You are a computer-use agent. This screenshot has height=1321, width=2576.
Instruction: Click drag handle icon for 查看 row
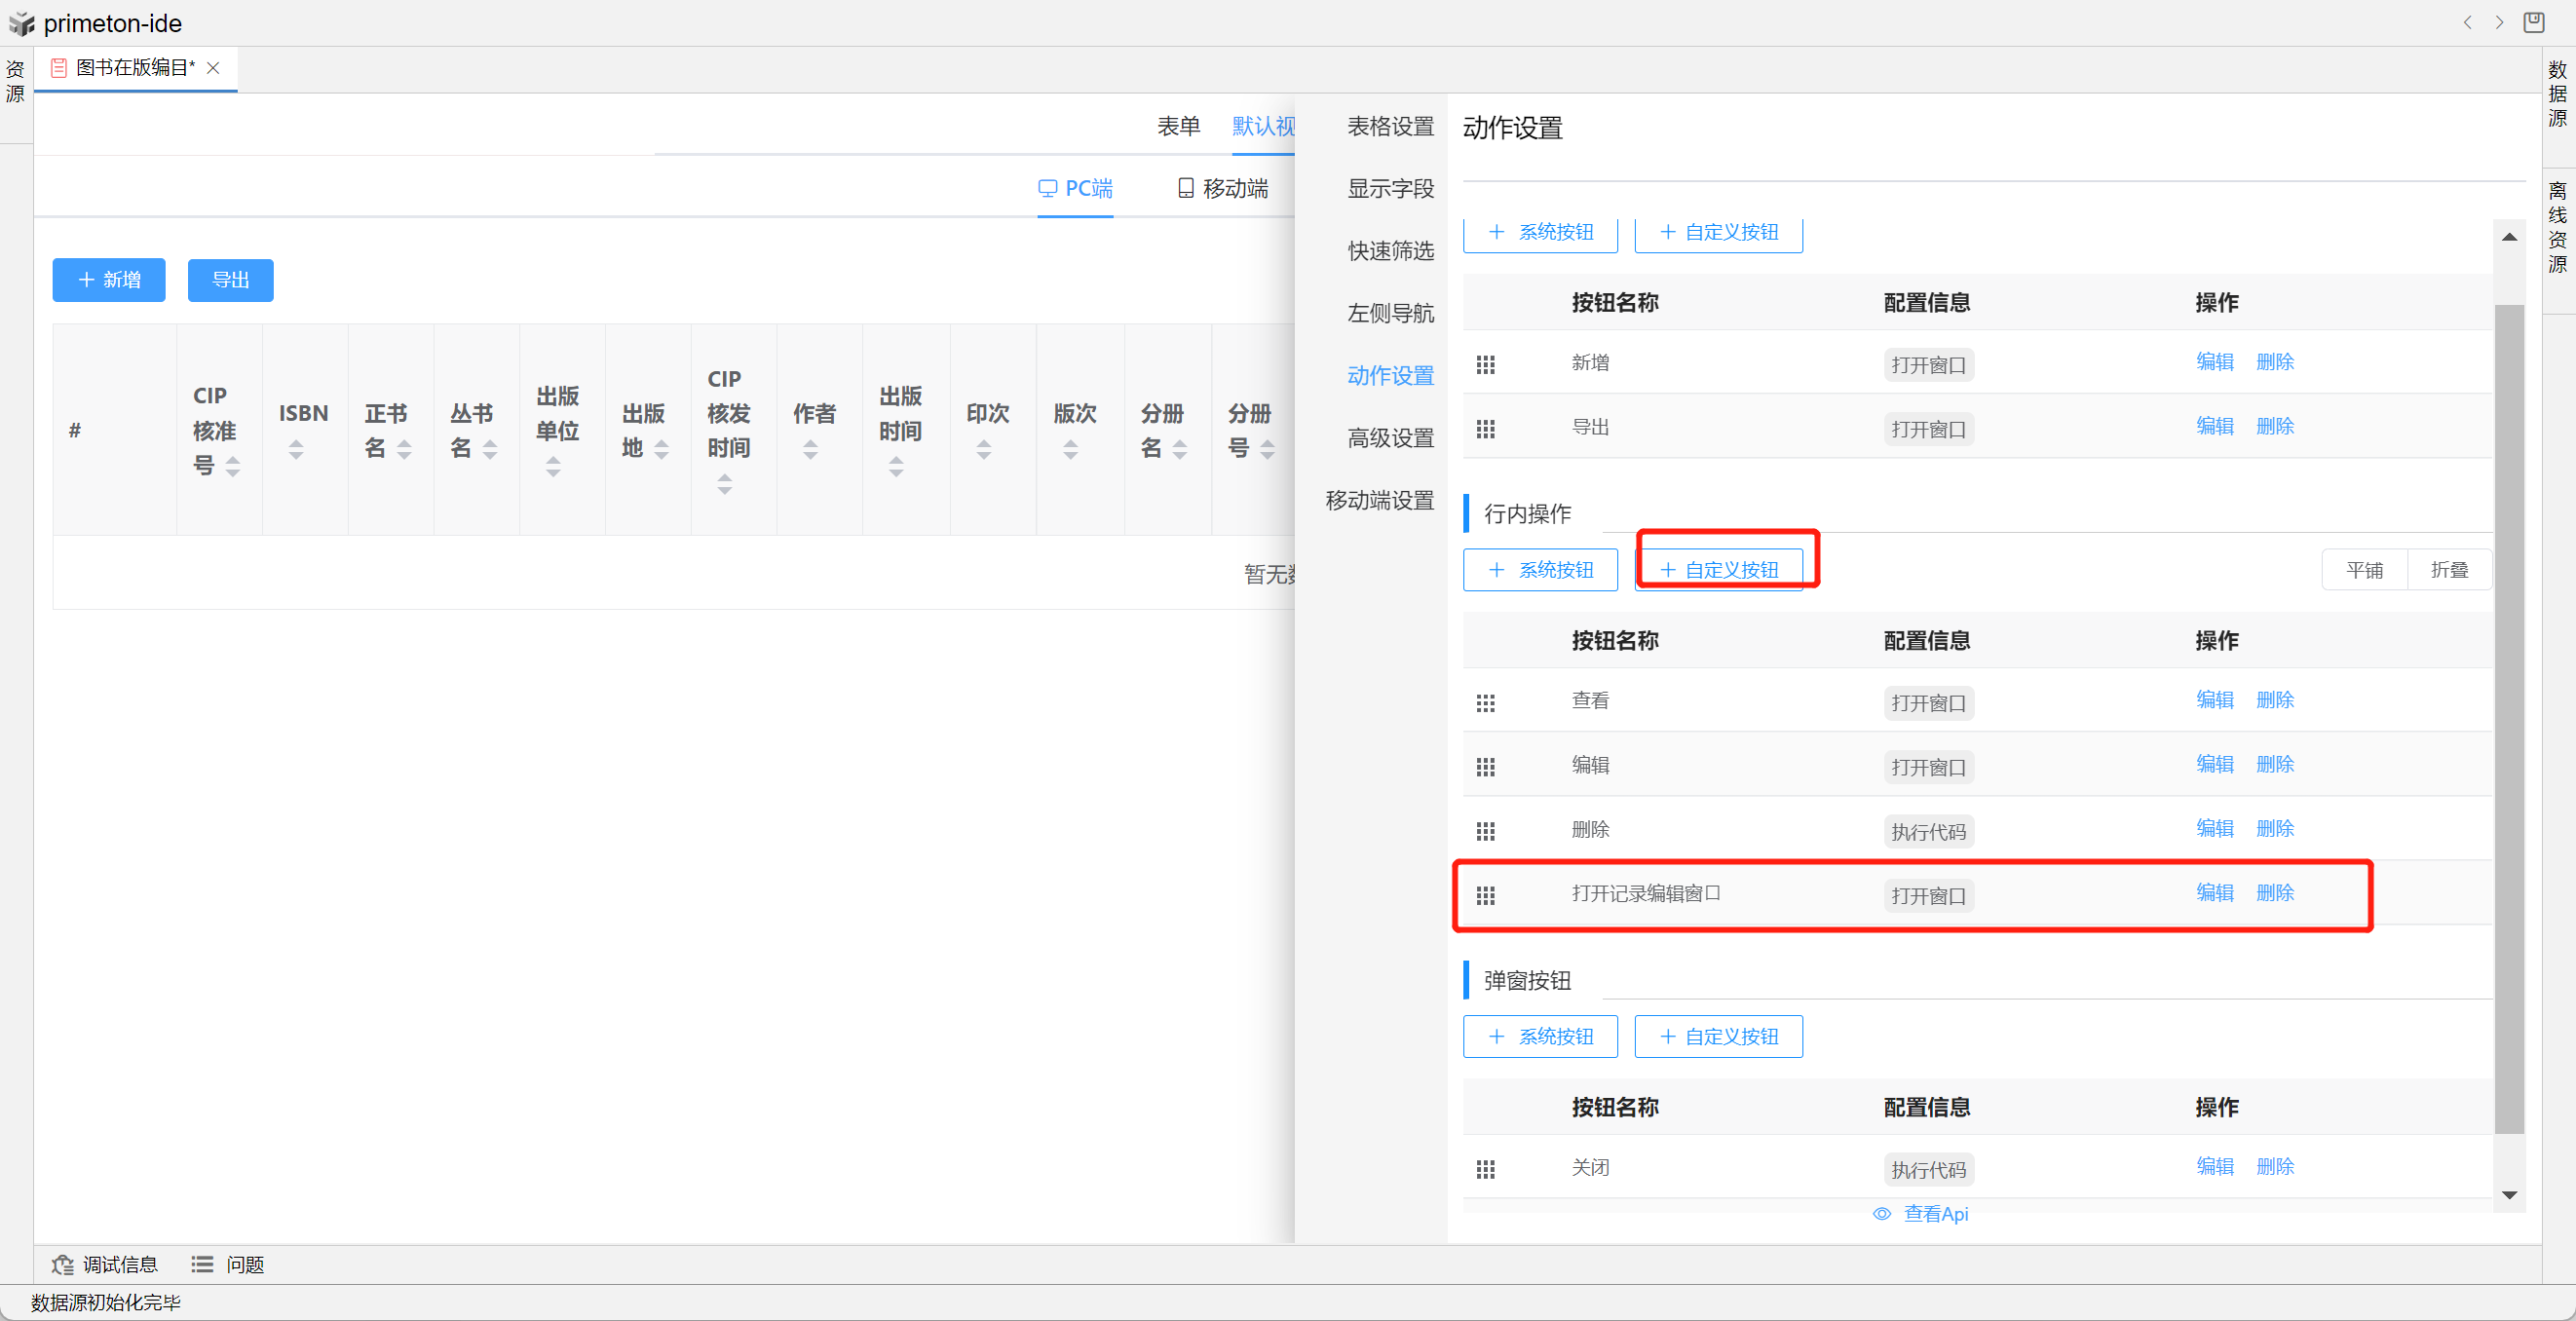coord(1485,703)
